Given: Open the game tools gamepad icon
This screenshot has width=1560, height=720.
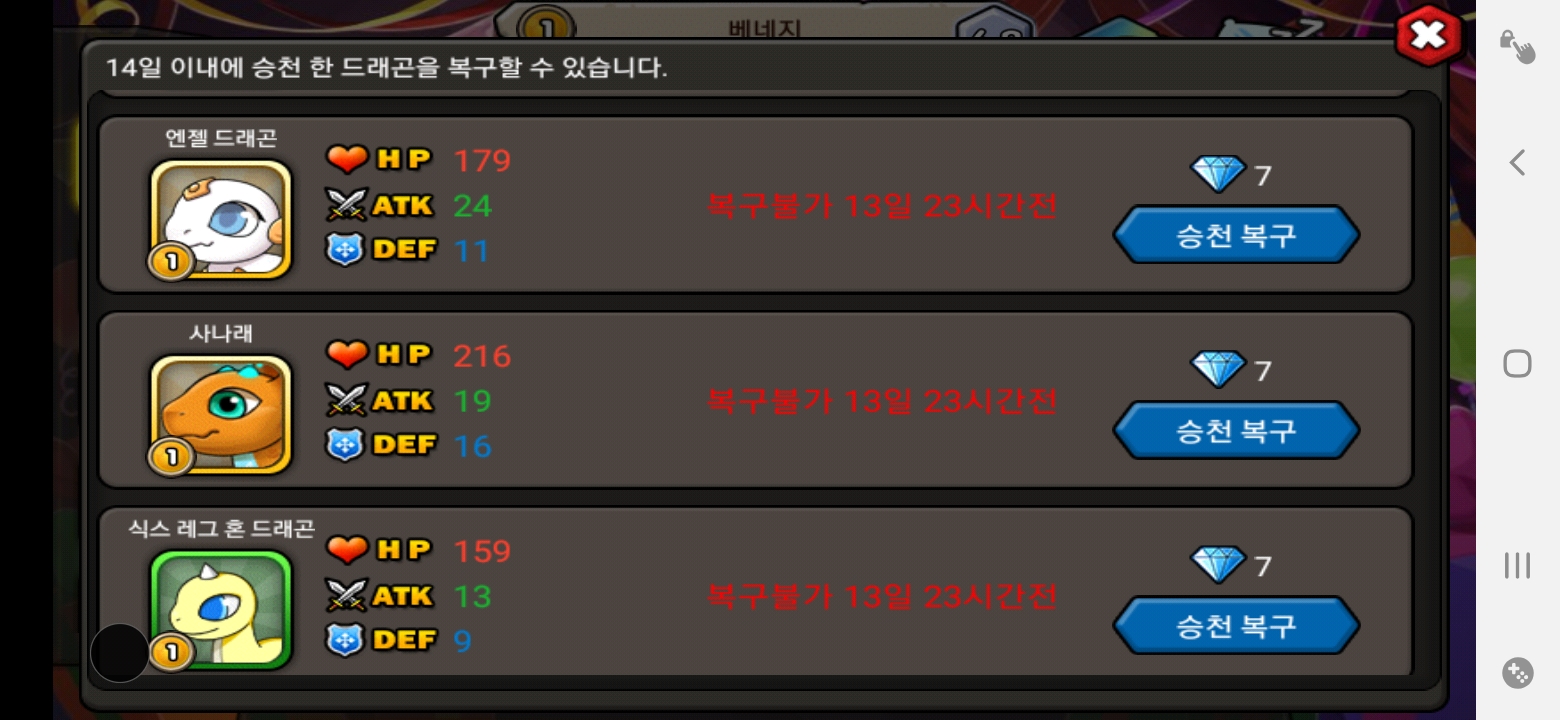Looking at the screenshot, I should pyautogui.click(x=1517, y=673).
